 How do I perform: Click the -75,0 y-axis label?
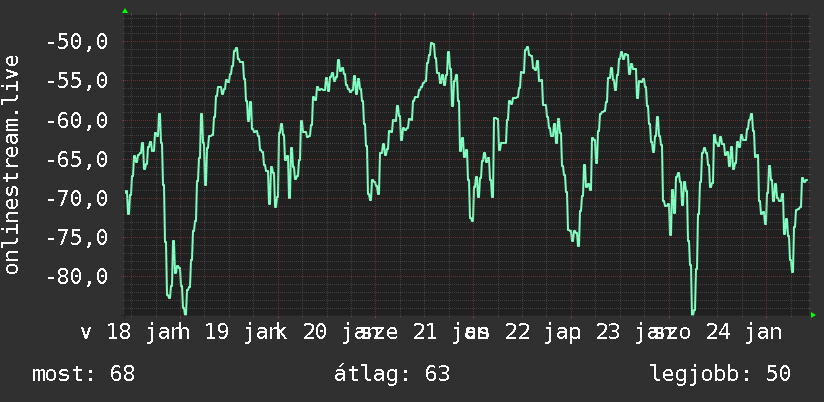77,238
